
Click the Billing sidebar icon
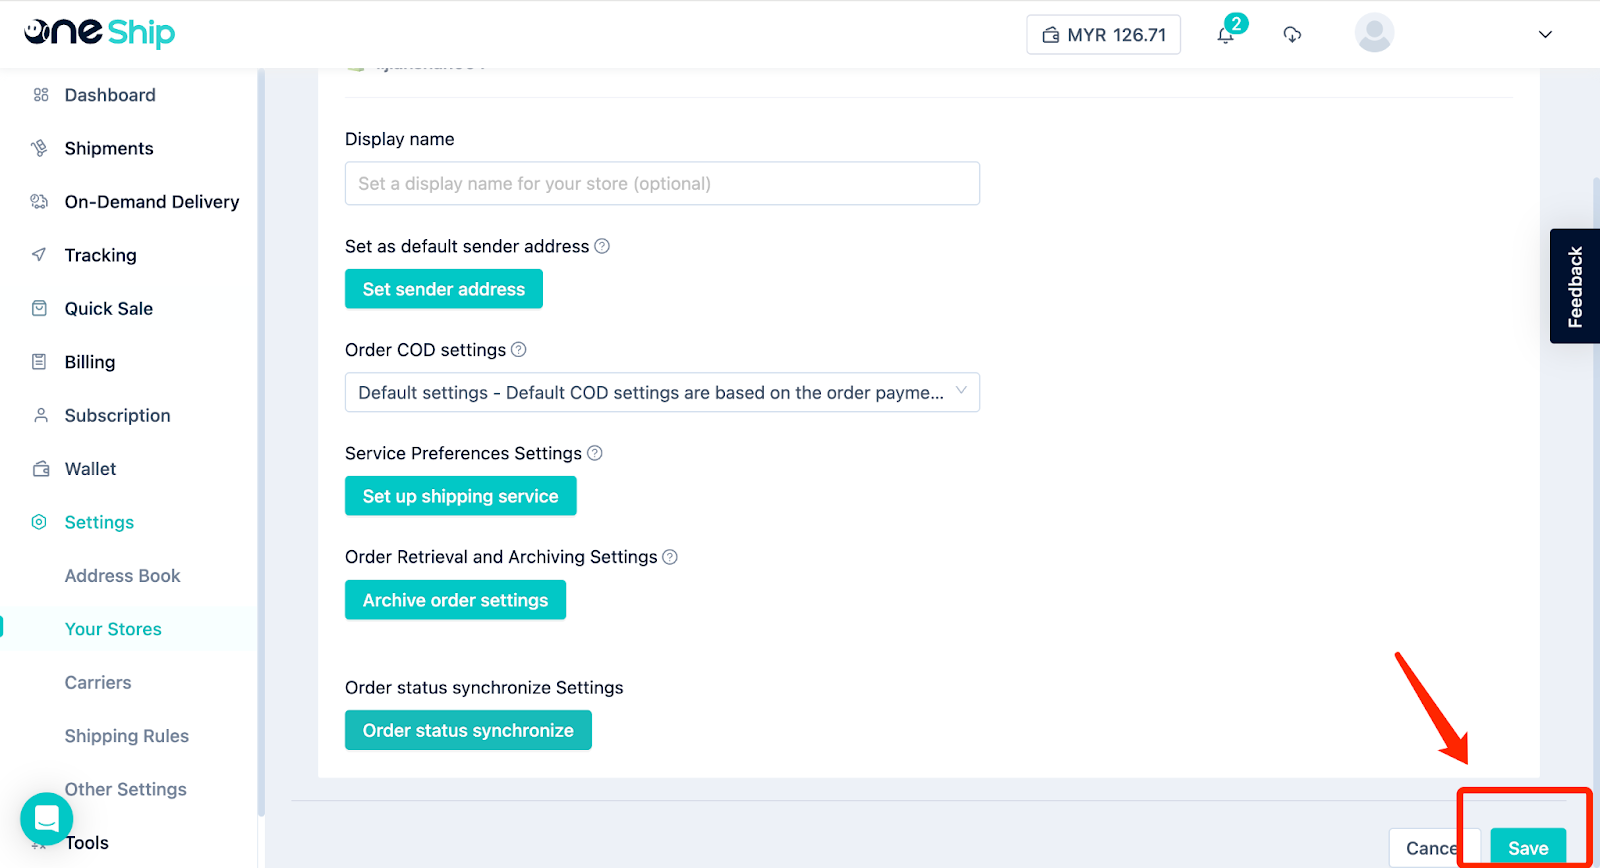click(x=40, y=362)
